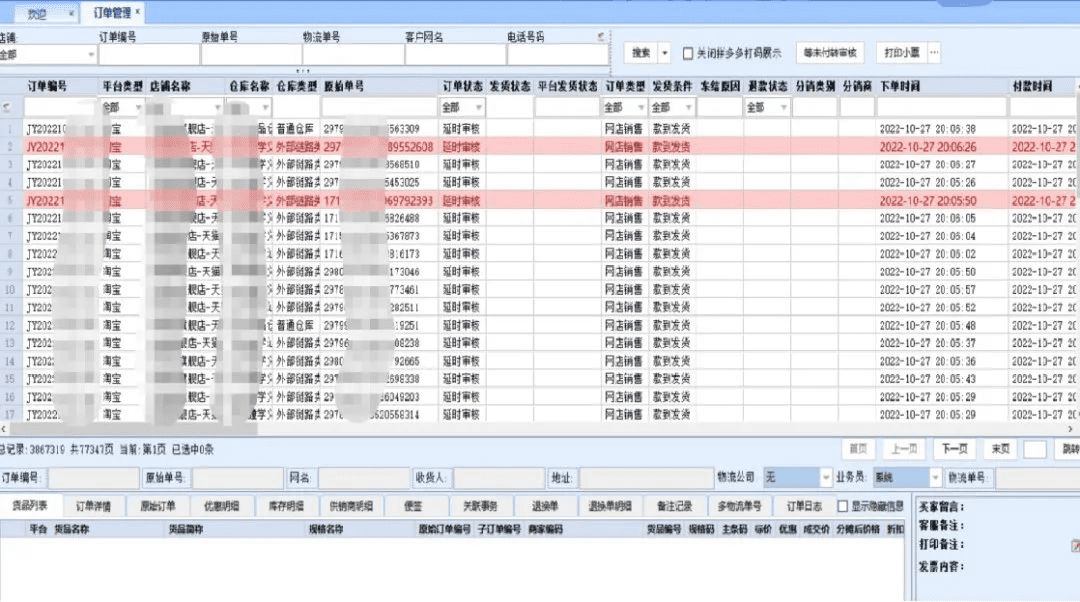Click the filter row icon at left edge
This screenshot has height=602, width=1080.
click(x=7, y=107)
